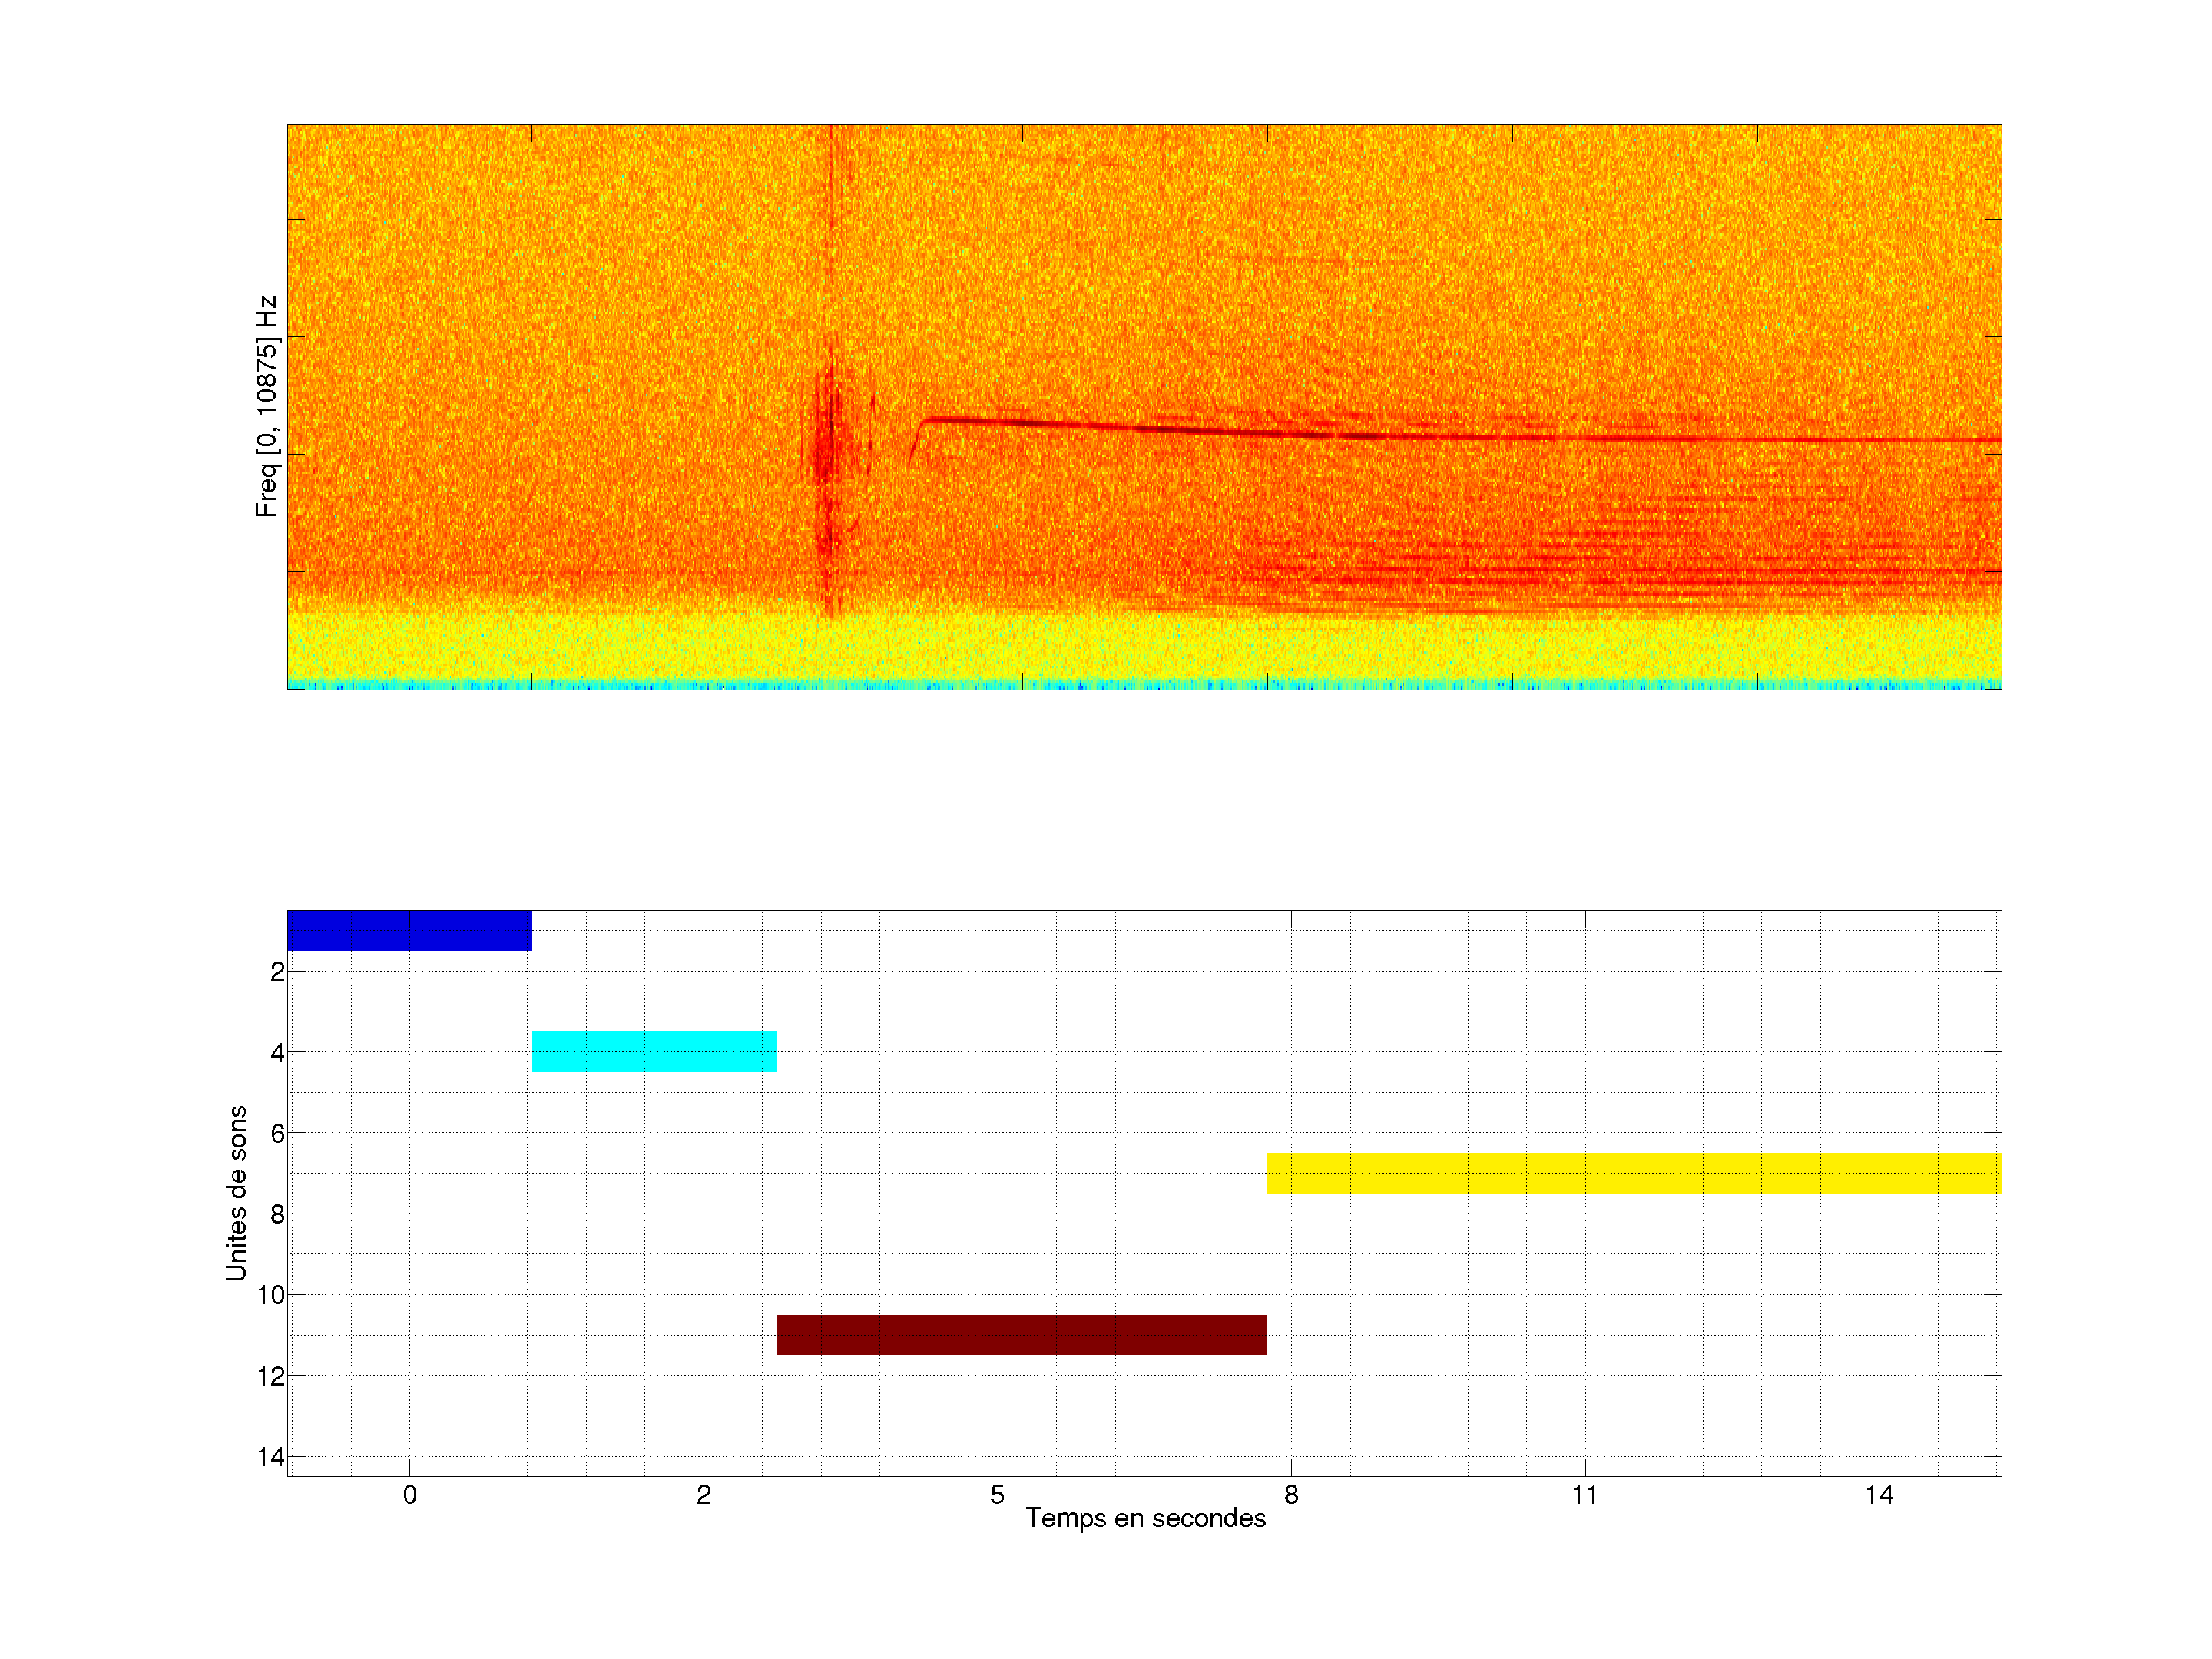Image resolution: width=2212 pixels, height=1659 pixels.
Task: Click x-axis tick label 0
Action: (x=410, y=1495)
